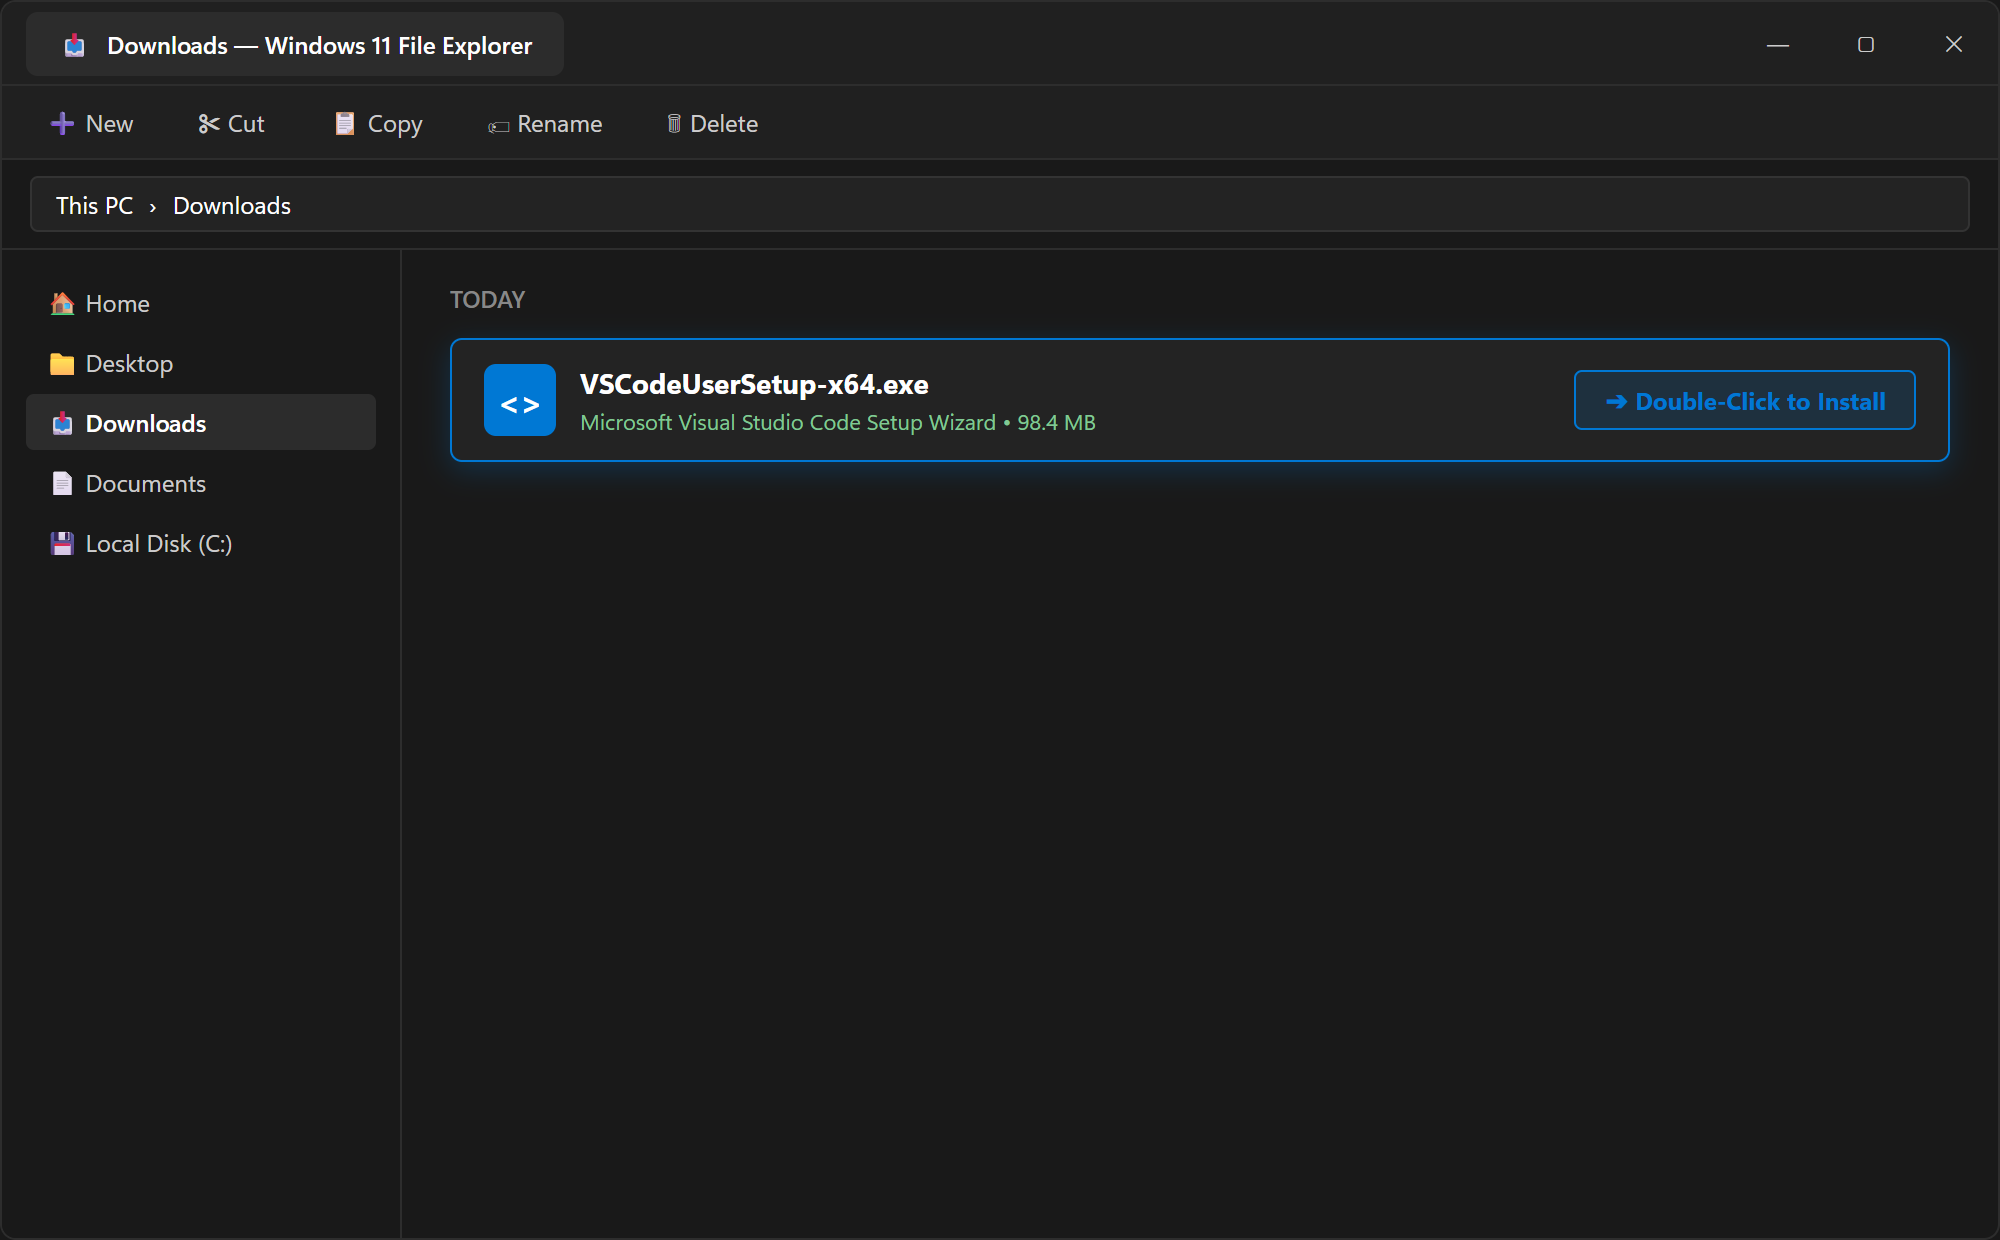This screenshot has width=2000, height=1240.
Task: Open Desktop in the navigation pane
Action: pyautogui.click(x=201, y=363)
